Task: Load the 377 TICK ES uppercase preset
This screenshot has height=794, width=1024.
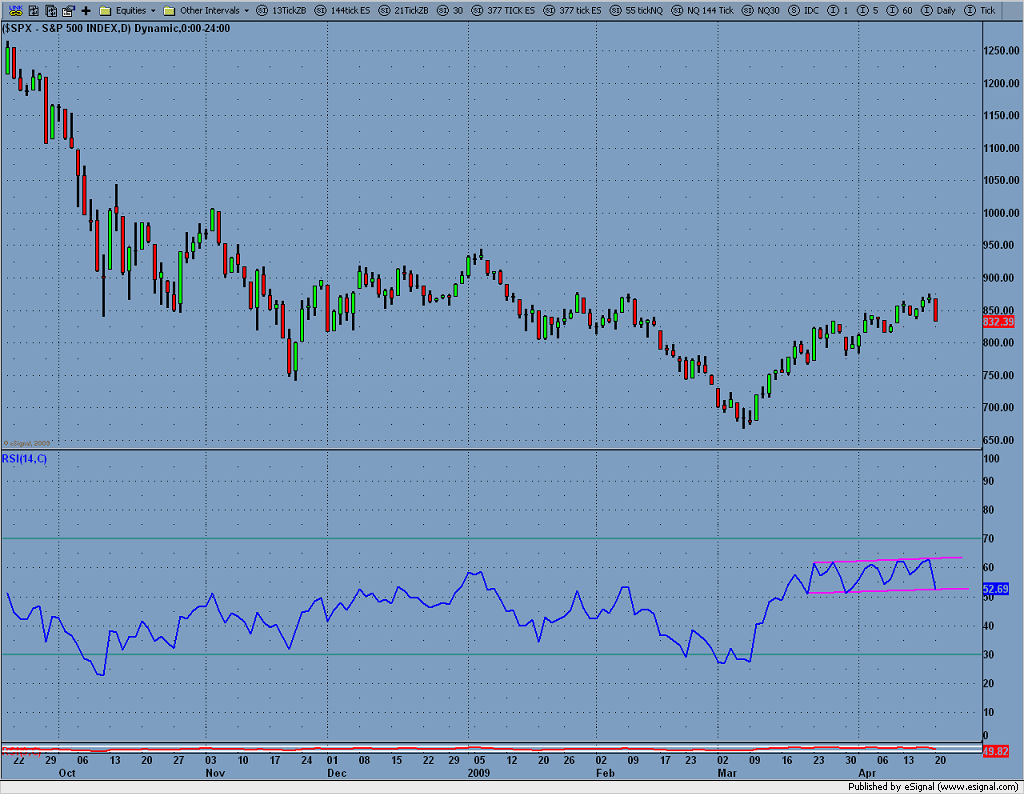Action: pyautogui.click(x=504, y=10)
